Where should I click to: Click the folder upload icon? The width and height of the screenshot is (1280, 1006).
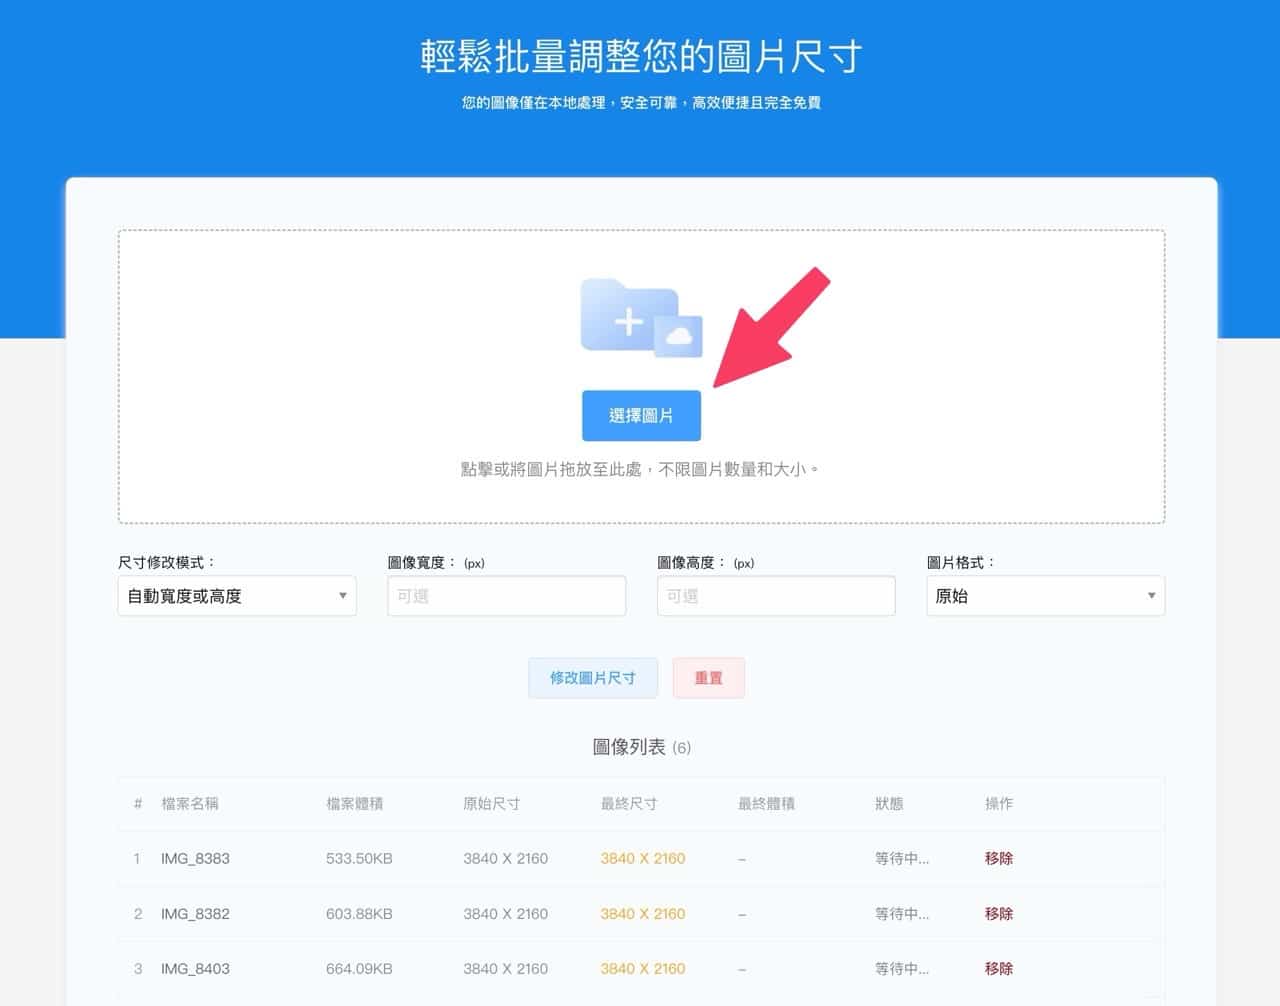pos(628,317)
